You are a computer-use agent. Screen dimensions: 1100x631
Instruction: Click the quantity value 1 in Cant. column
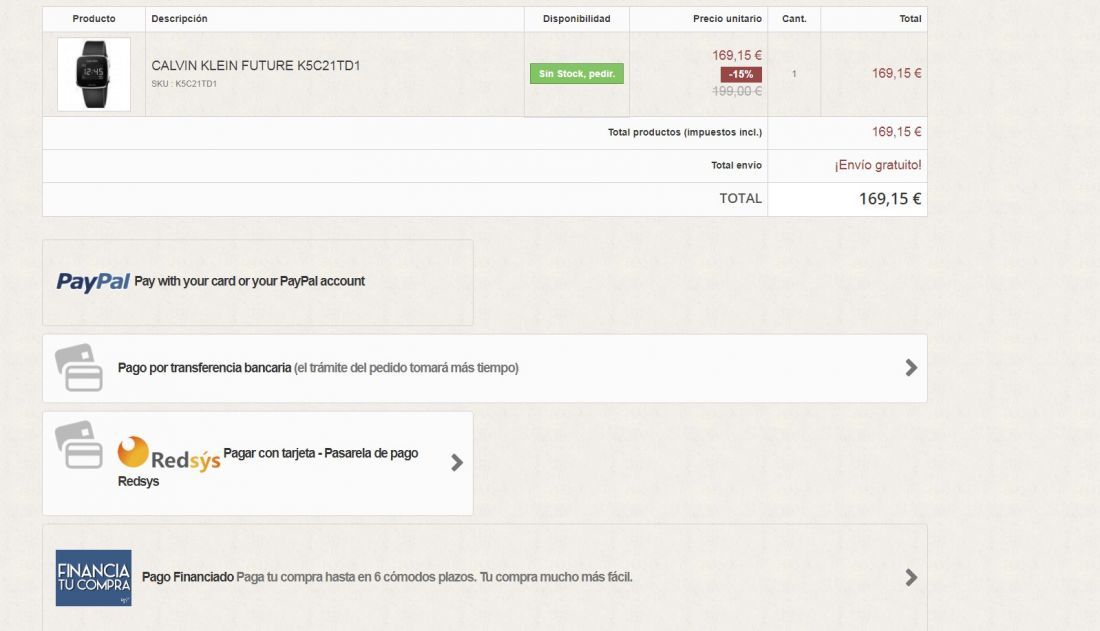(794, 74)
